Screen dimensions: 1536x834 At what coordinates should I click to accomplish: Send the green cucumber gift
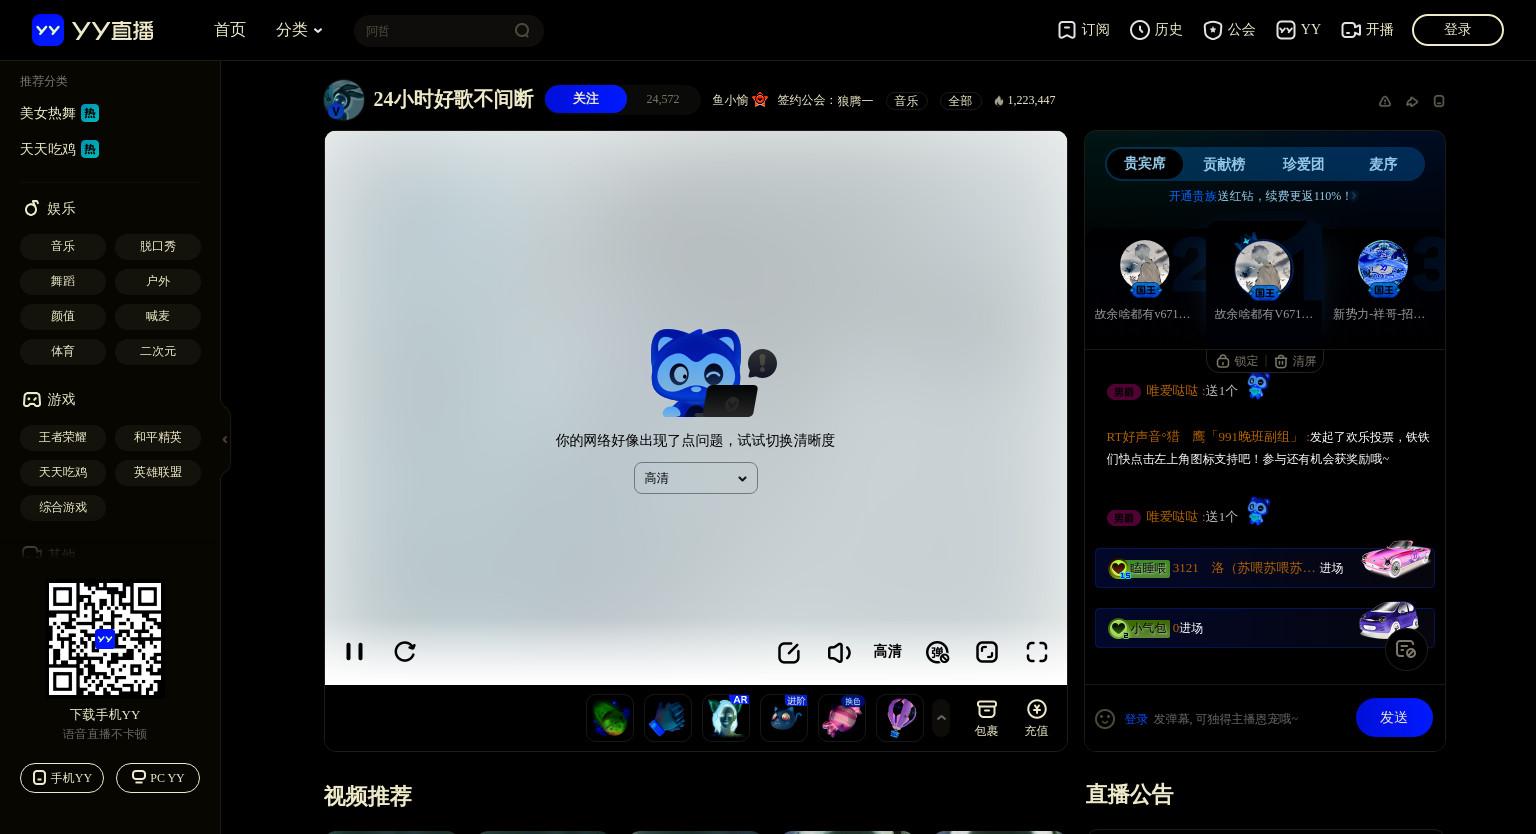610,718
